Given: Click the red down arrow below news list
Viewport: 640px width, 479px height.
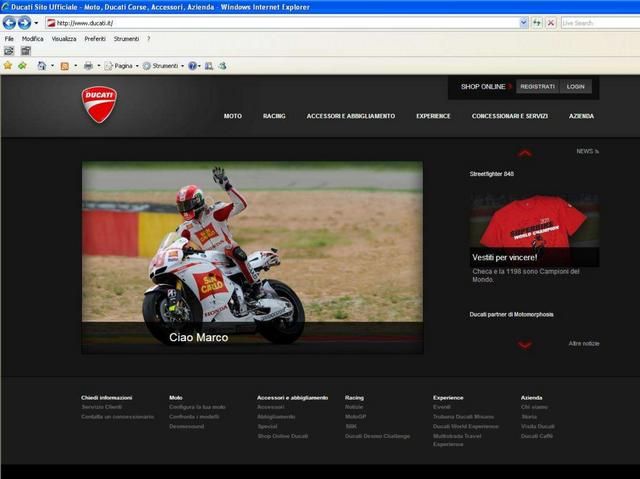Looking at the screenshot, I should [525, 345].
